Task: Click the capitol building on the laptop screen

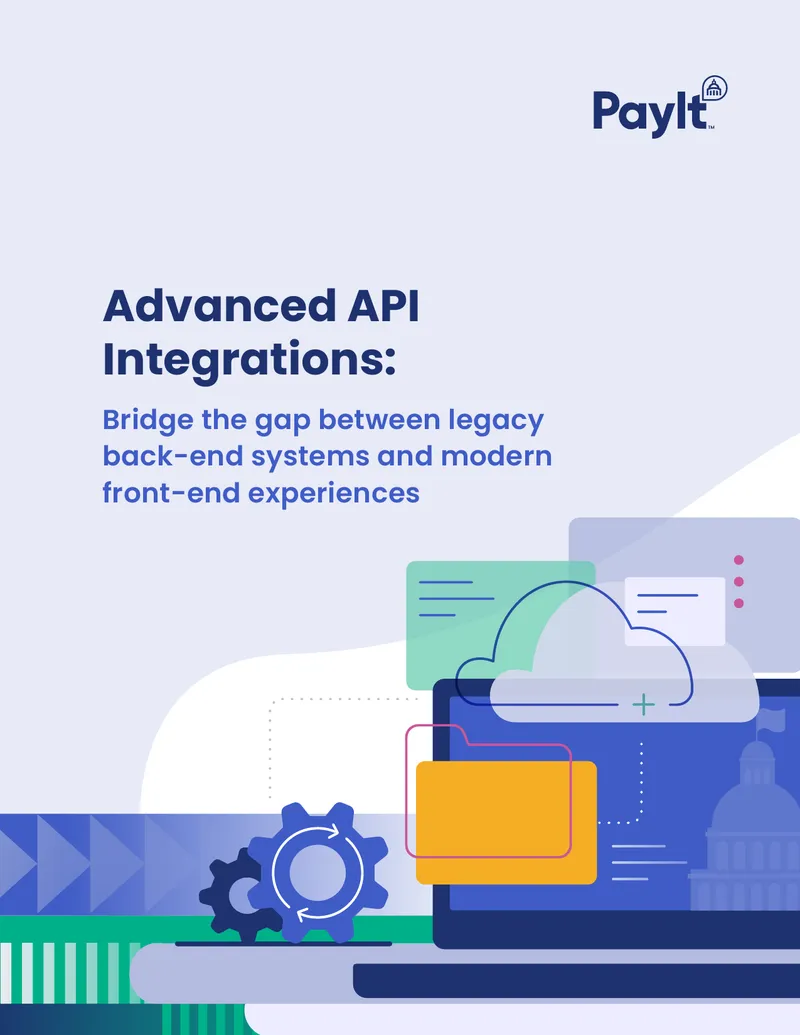Action: click(746, 810)
